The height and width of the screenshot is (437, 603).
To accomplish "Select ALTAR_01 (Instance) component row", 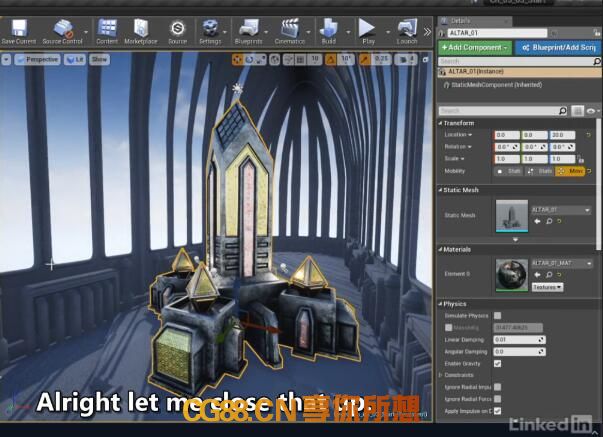I will (x=520, y=72).
